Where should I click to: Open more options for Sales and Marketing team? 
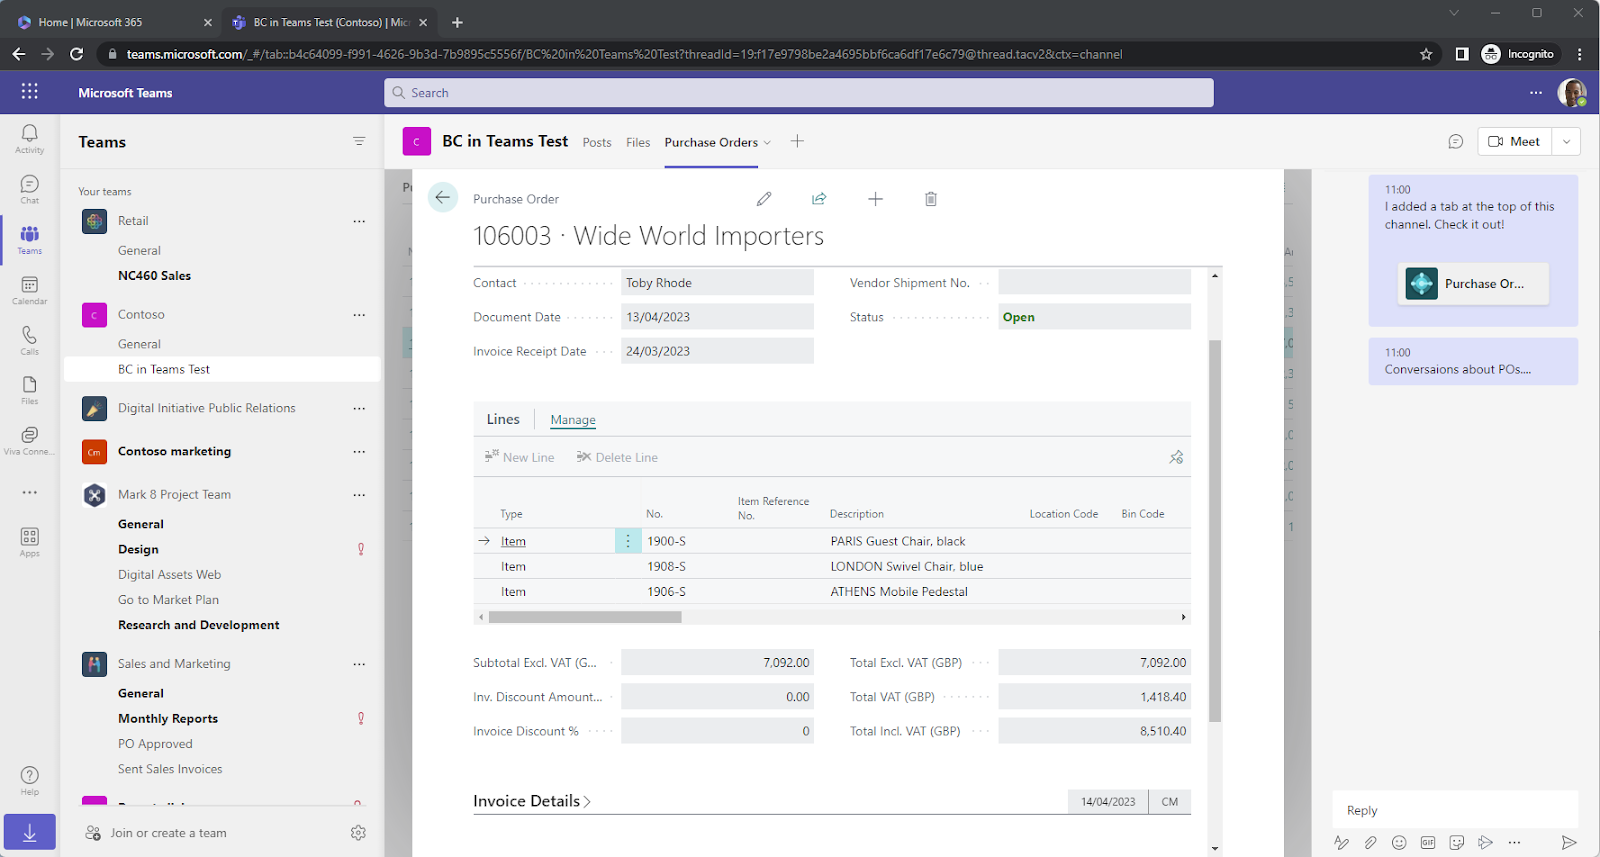click(x=359, y=663)
